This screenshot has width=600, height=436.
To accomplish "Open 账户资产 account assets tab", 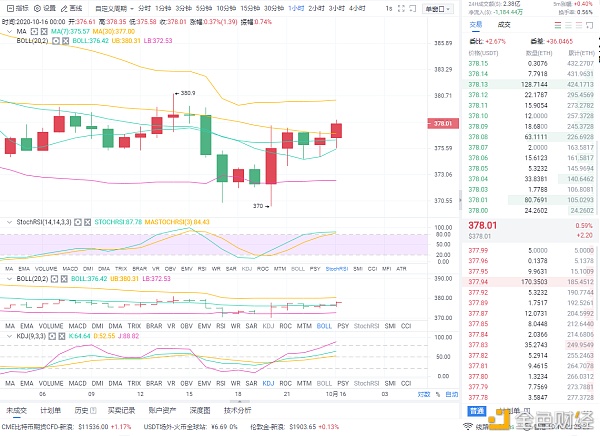I will tap(162, 410).
